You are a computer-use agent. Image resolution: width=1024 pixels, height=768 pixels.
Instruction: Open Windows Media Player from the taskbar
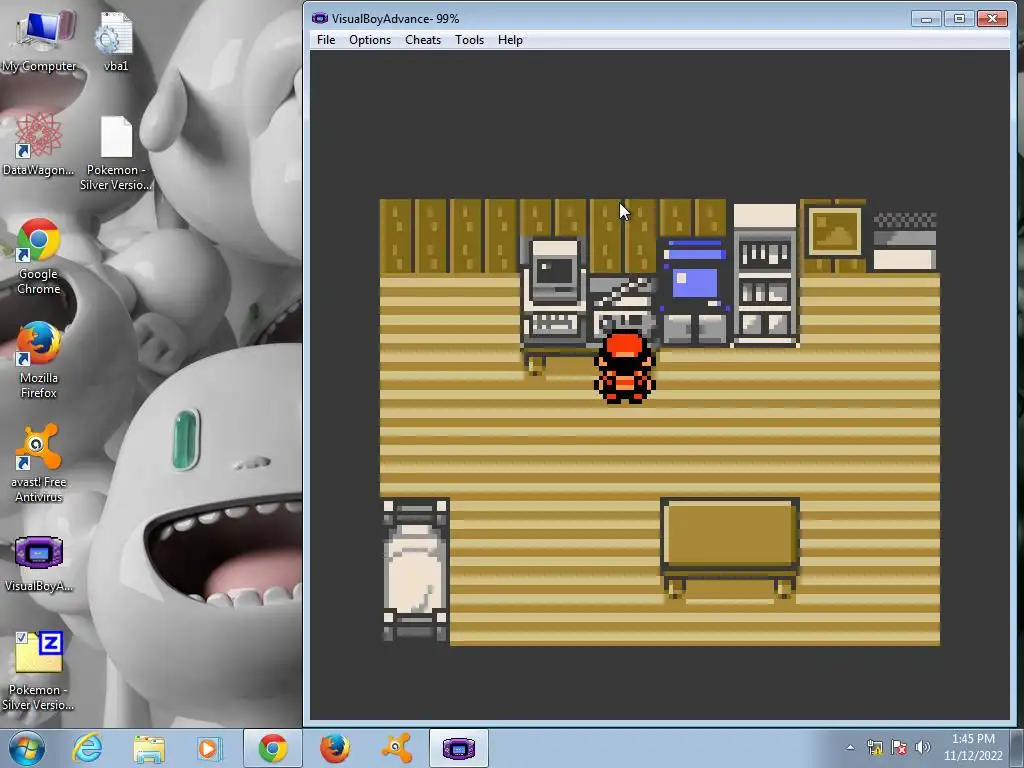(209, 748)
